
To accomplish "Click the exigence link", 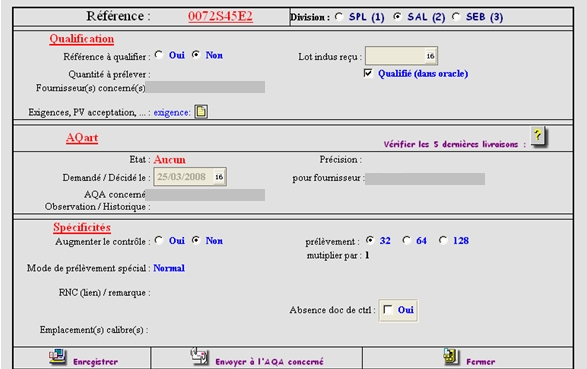I will [x=172, y=113].
